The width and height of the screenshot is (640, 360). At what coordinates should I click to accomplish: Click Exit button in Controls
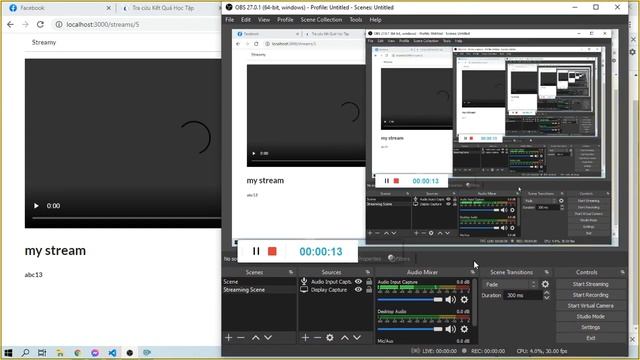(x=590, y=338)
